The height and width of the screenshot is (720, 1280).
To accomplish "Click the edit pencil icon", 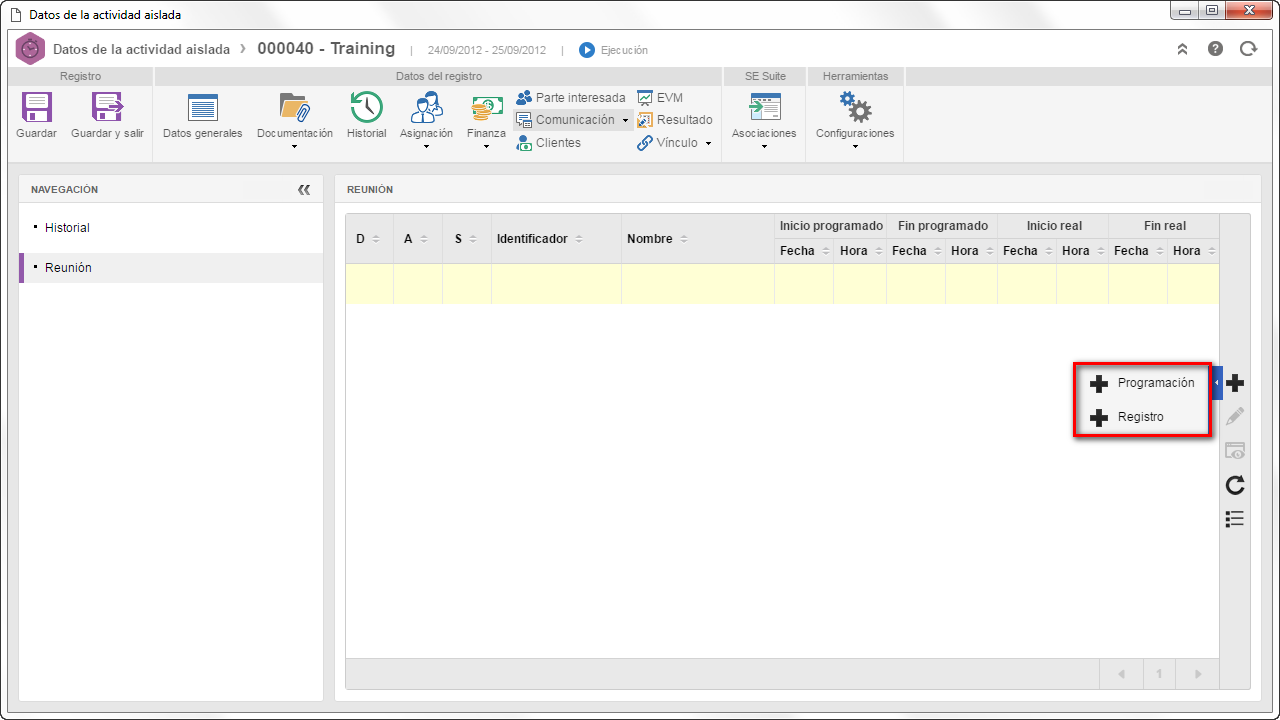I will tap(1235, 416).
